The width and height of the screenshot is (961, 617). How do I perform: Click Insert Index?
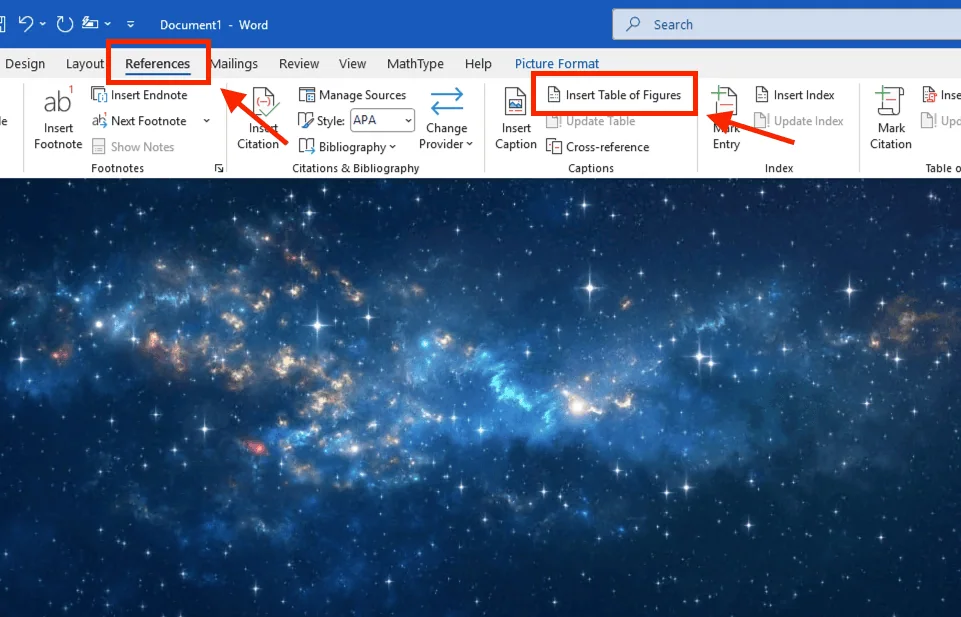[x=794, y=95]
